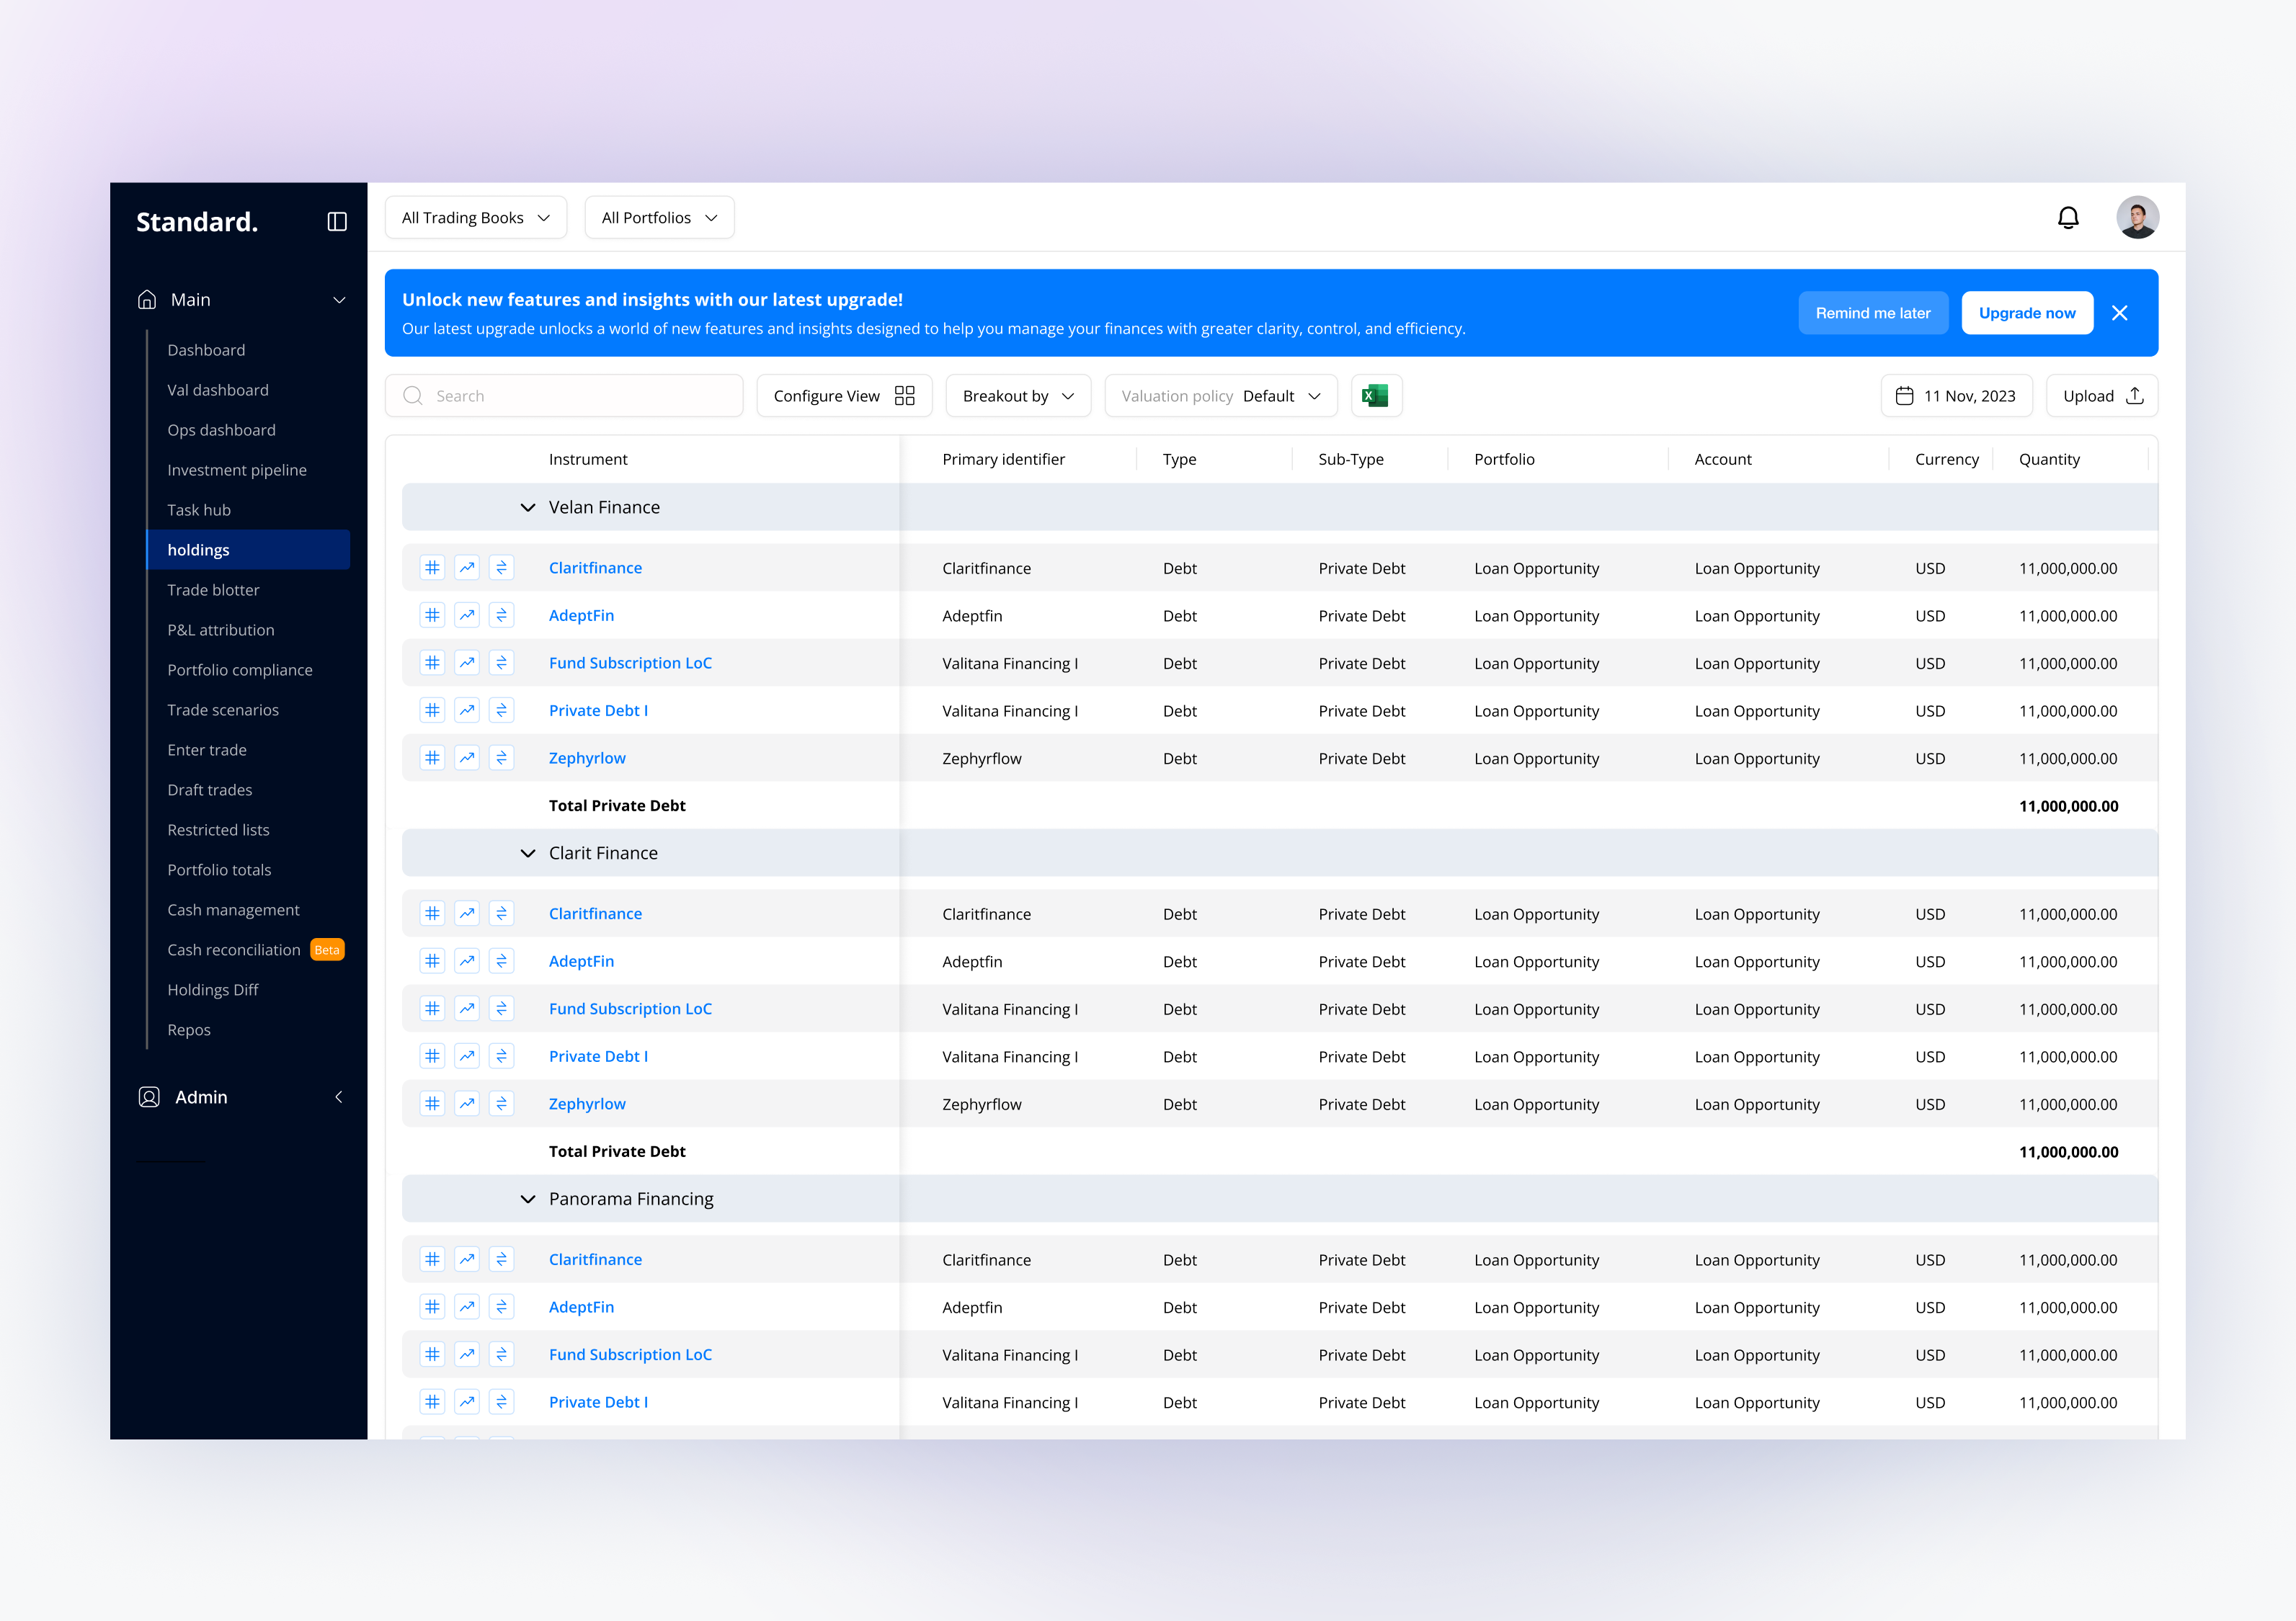Image resolution: width=2296 pixels, height=1621 pixels.
Task: Open Cash reconciliation Beta page
Action: pos(234,949)
